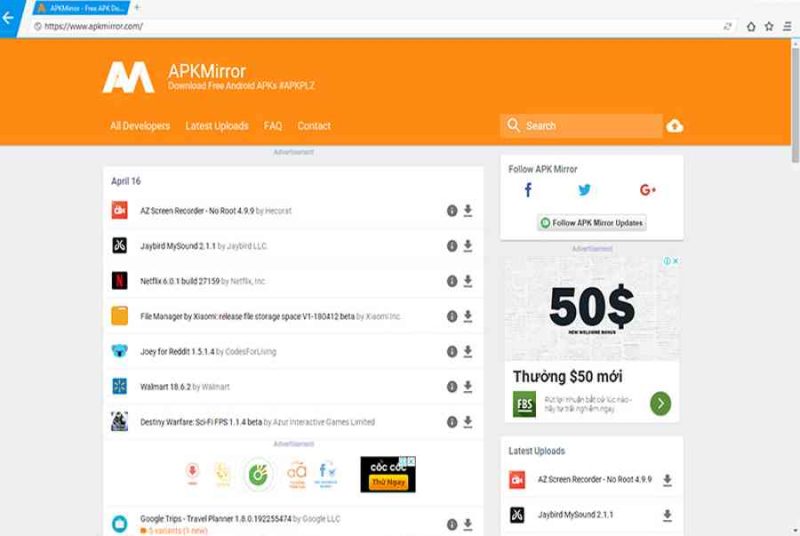
Task: Click developer name CodesForLiving
Action: coord(251,351)
